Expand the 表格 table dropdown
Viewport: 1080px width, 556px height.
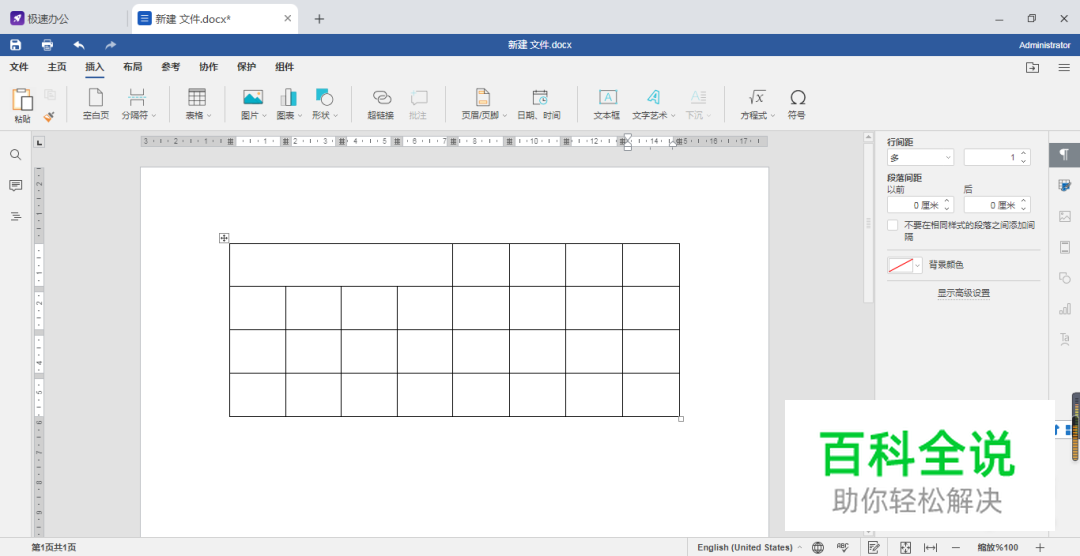click(198, 102)
